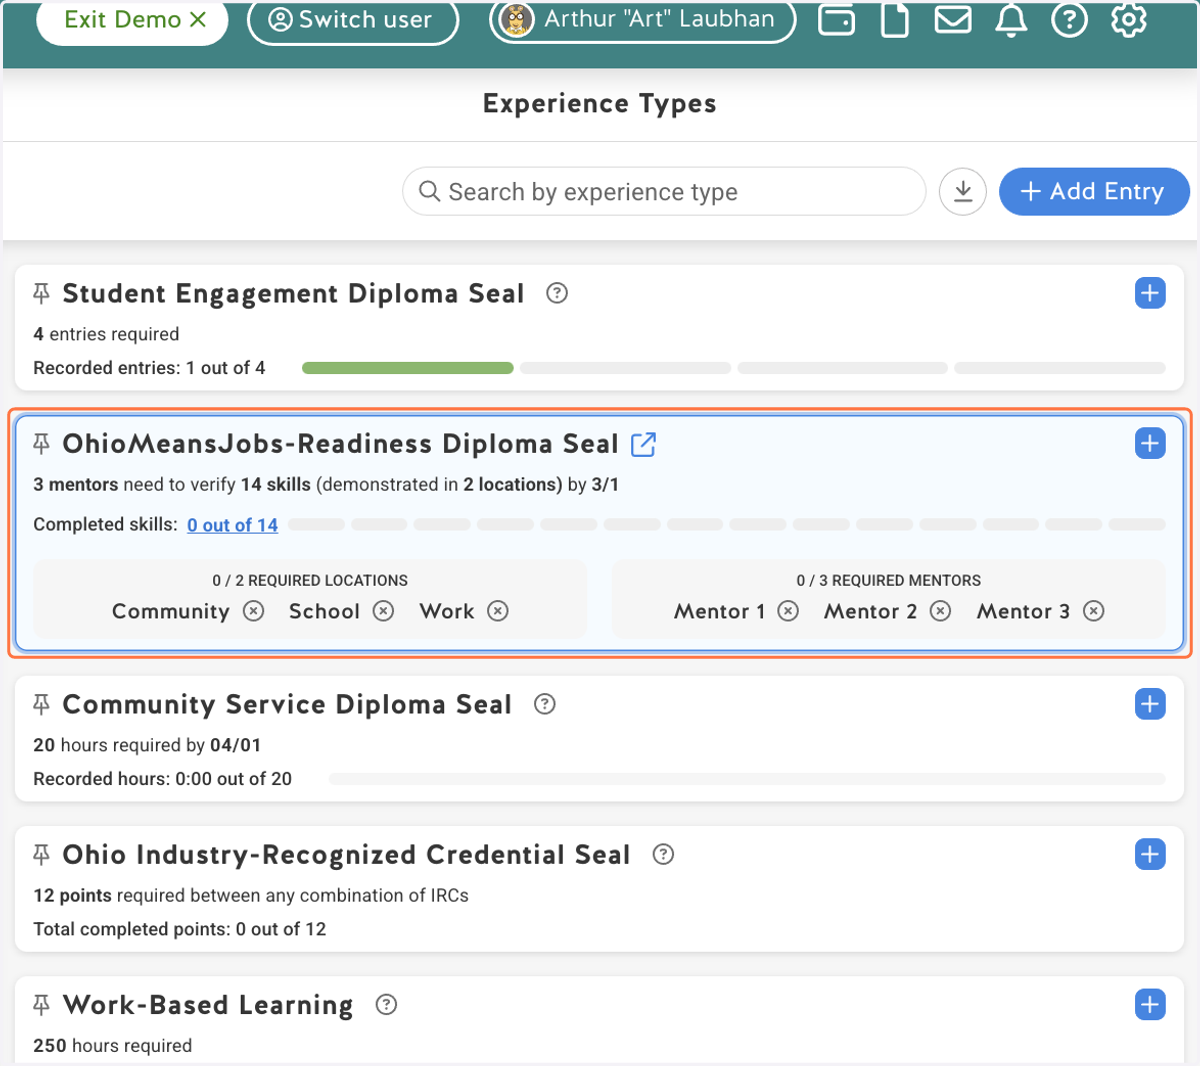Add entry to Community Service Diploma Seal
Image resolution: width=1200 pixels, height=1066 pixels.
(x=1150, y=704)
